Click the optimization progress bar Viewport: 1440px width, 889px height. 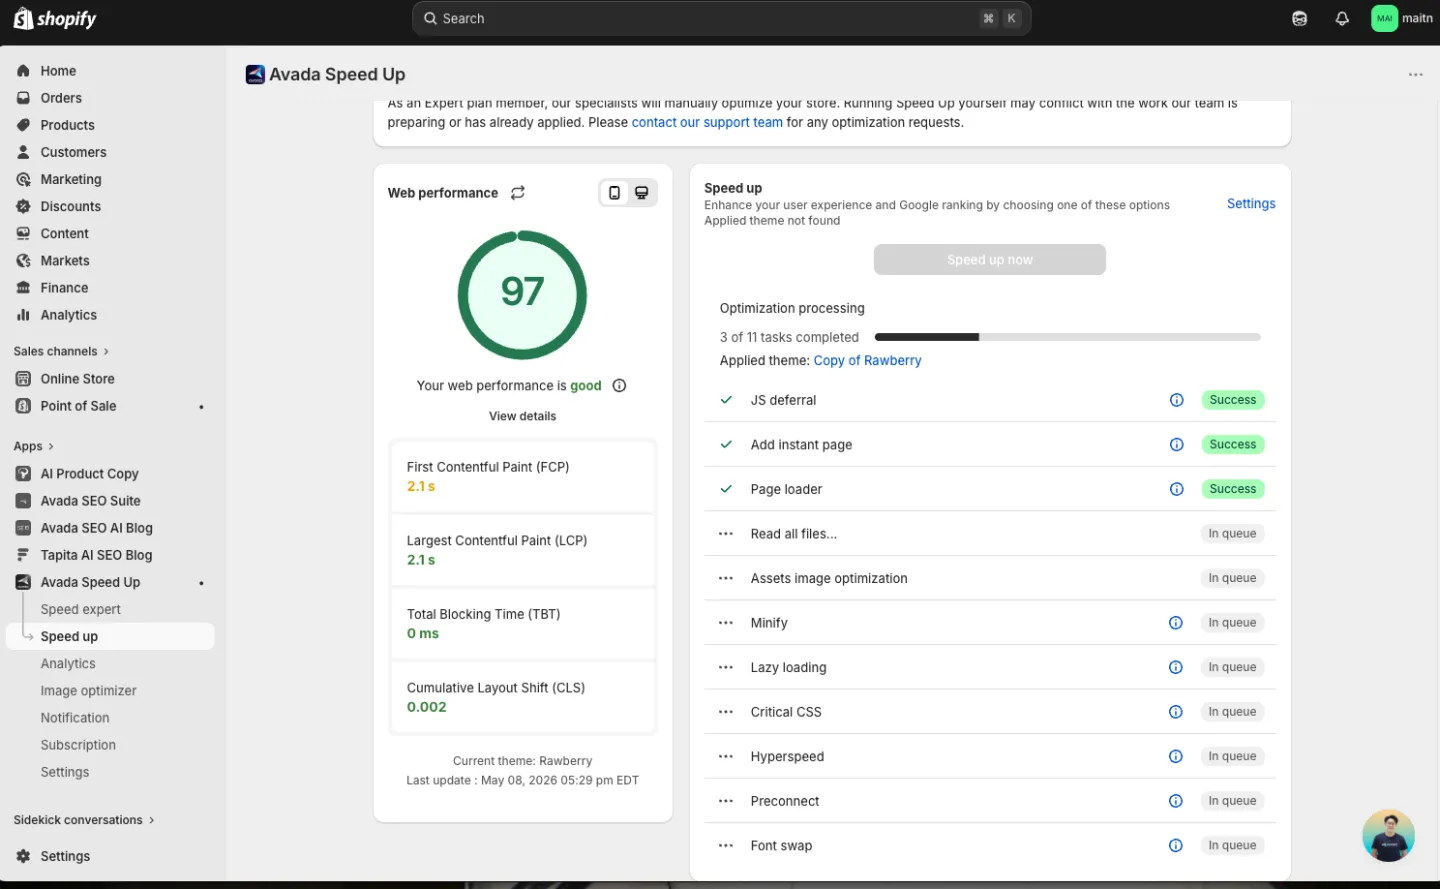[1067, 337]
